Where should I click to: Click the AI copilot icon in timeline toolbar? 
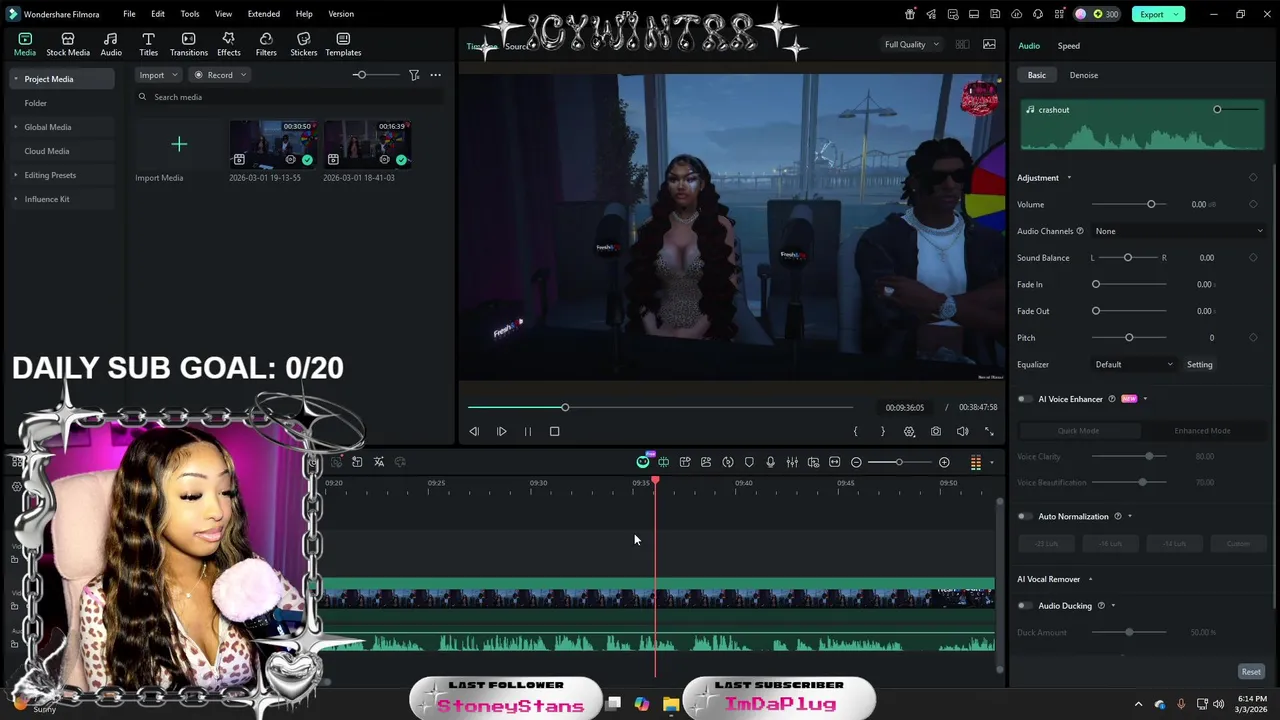point(643,462)
